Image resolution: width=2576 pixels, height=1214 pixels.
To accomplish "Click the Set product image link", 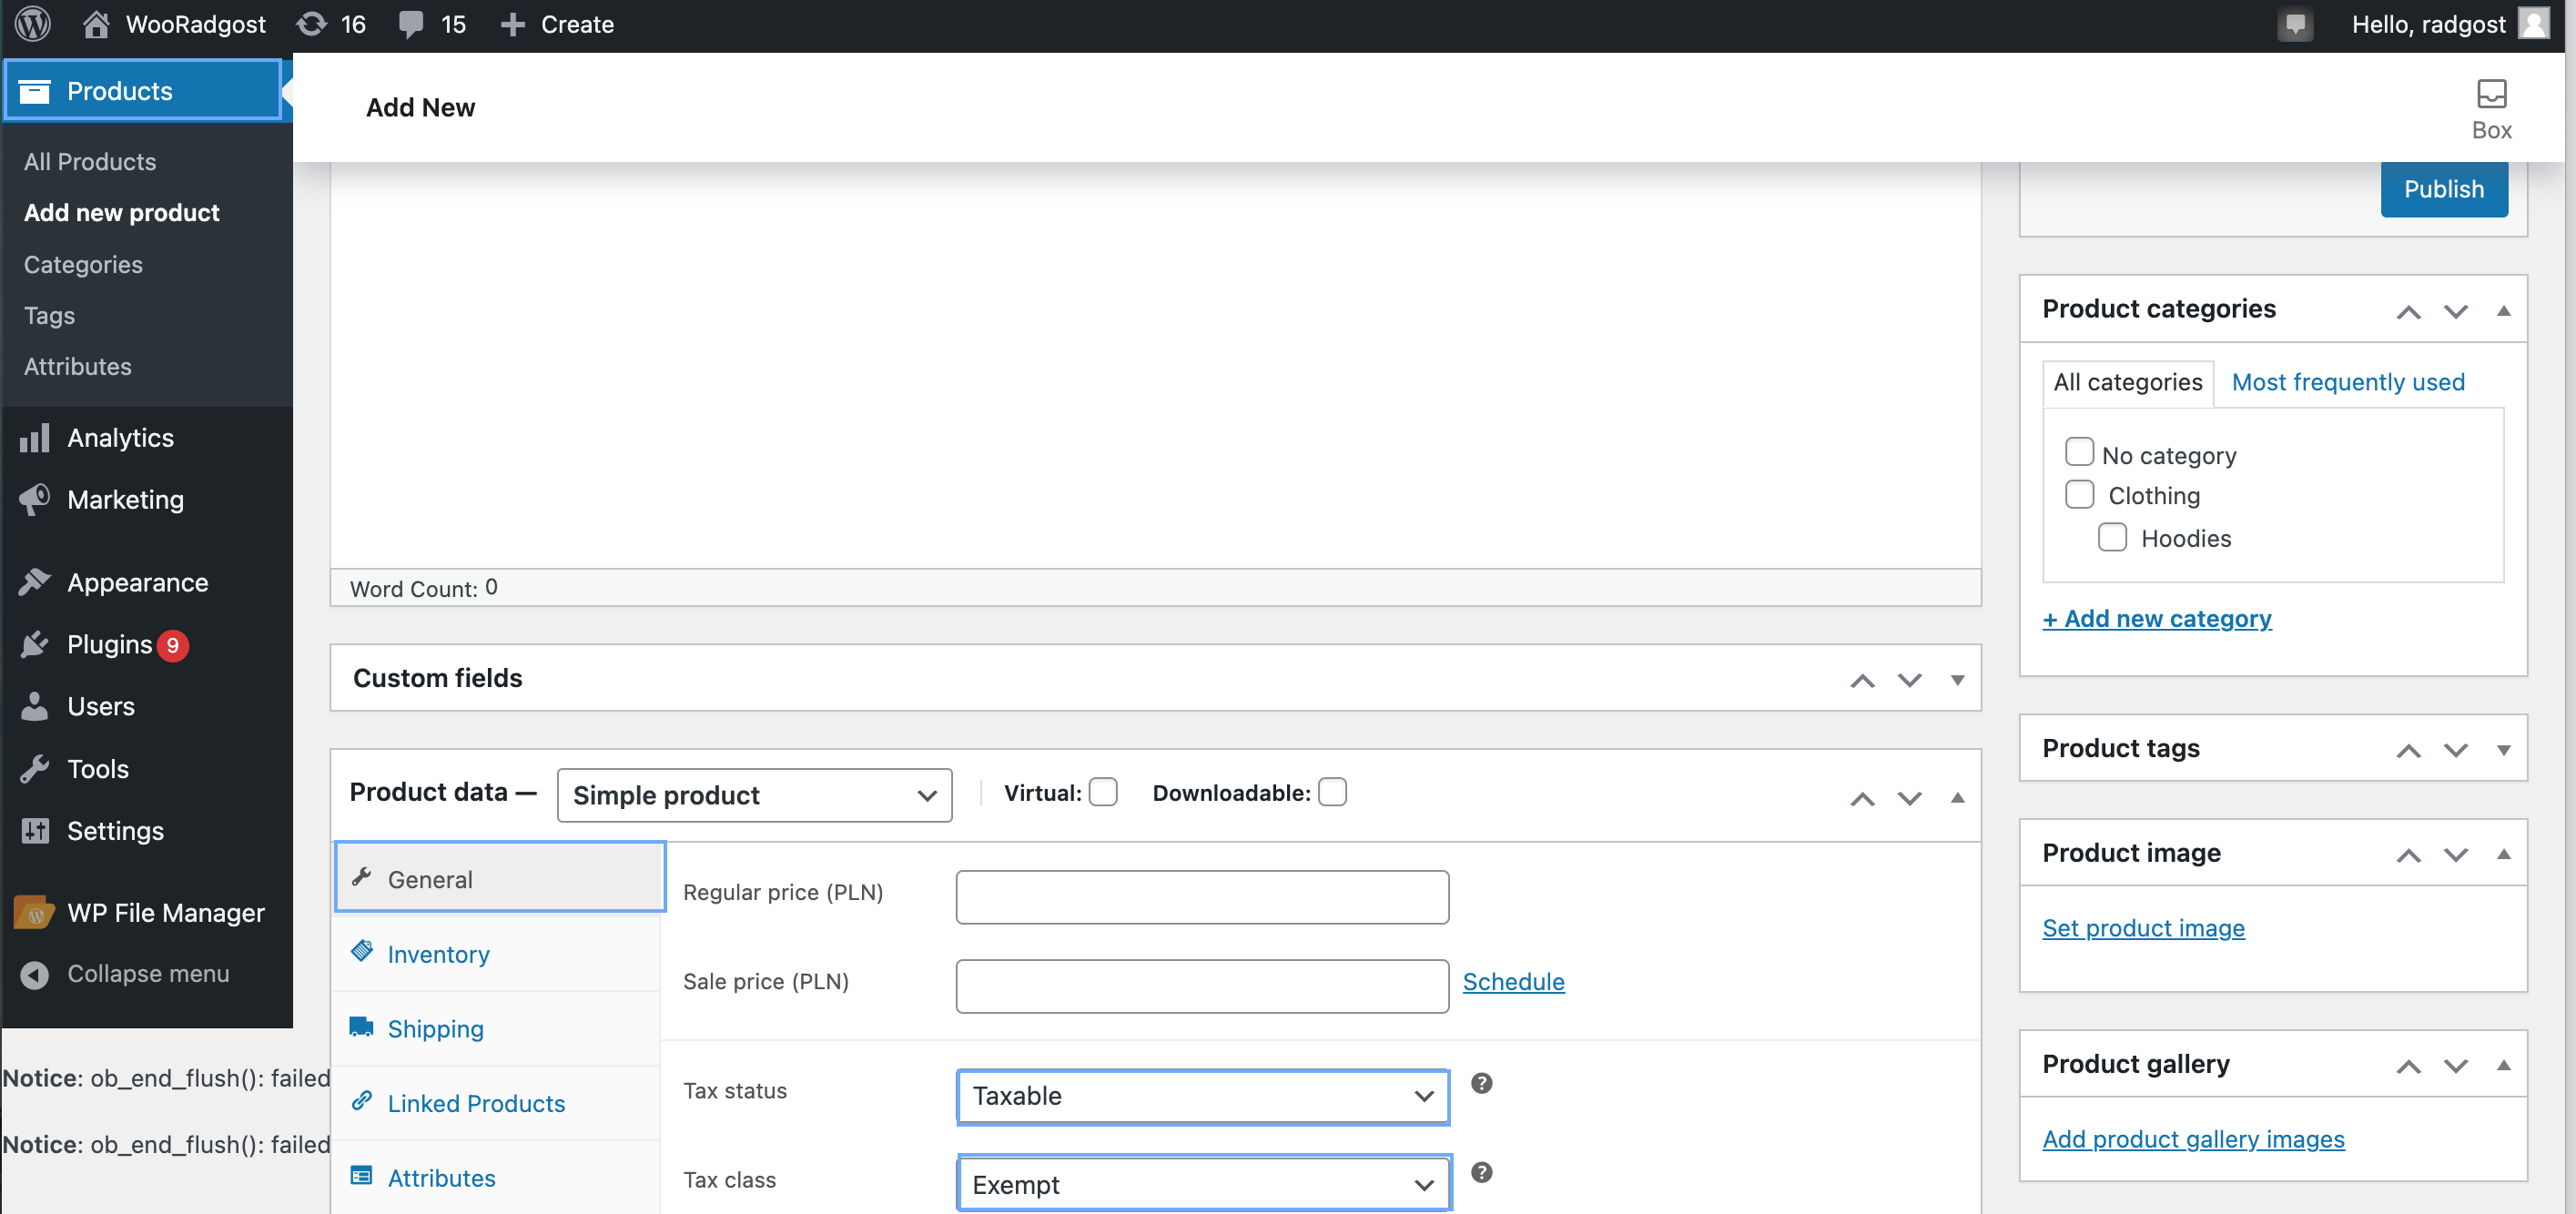I will (2143, 927).
